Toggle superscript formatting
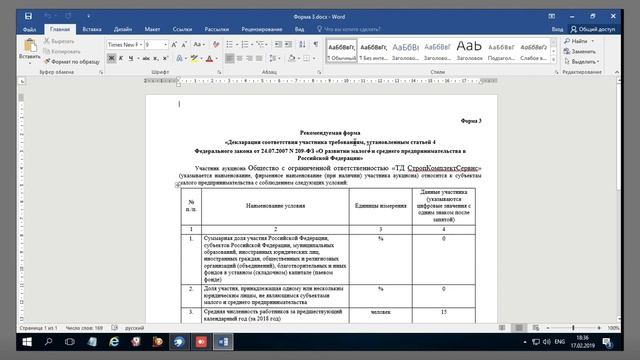 tap(165, 59)
